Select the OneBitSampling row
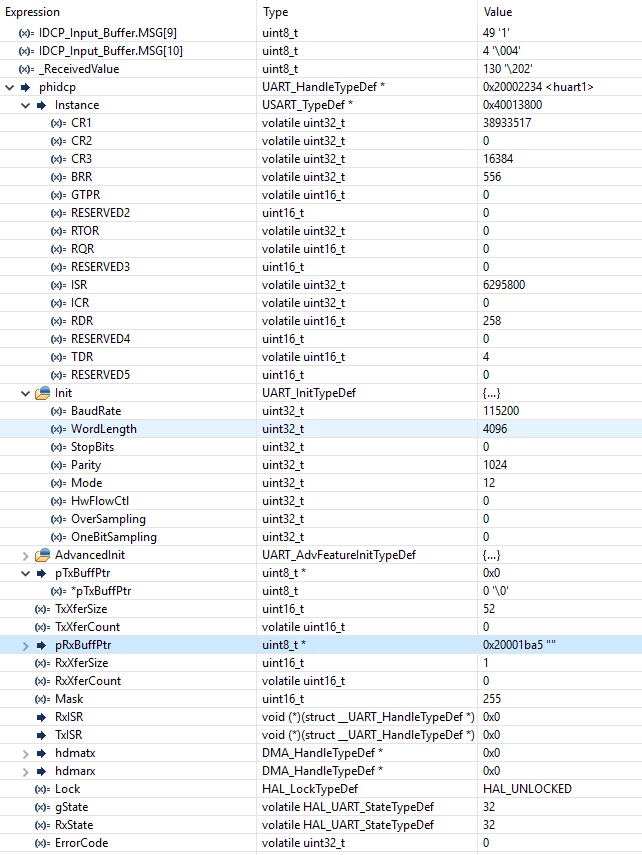 [x=321, y=537]
